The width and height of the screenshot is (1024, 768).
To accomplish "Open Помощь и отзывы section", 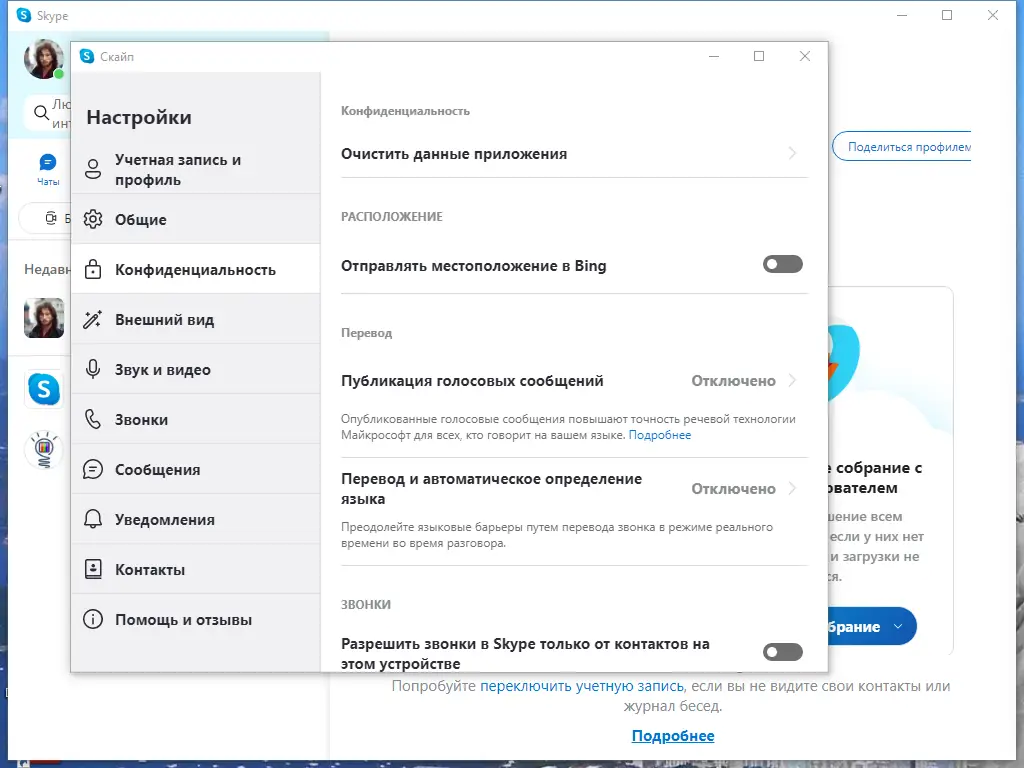I will [x=195, y=619].
